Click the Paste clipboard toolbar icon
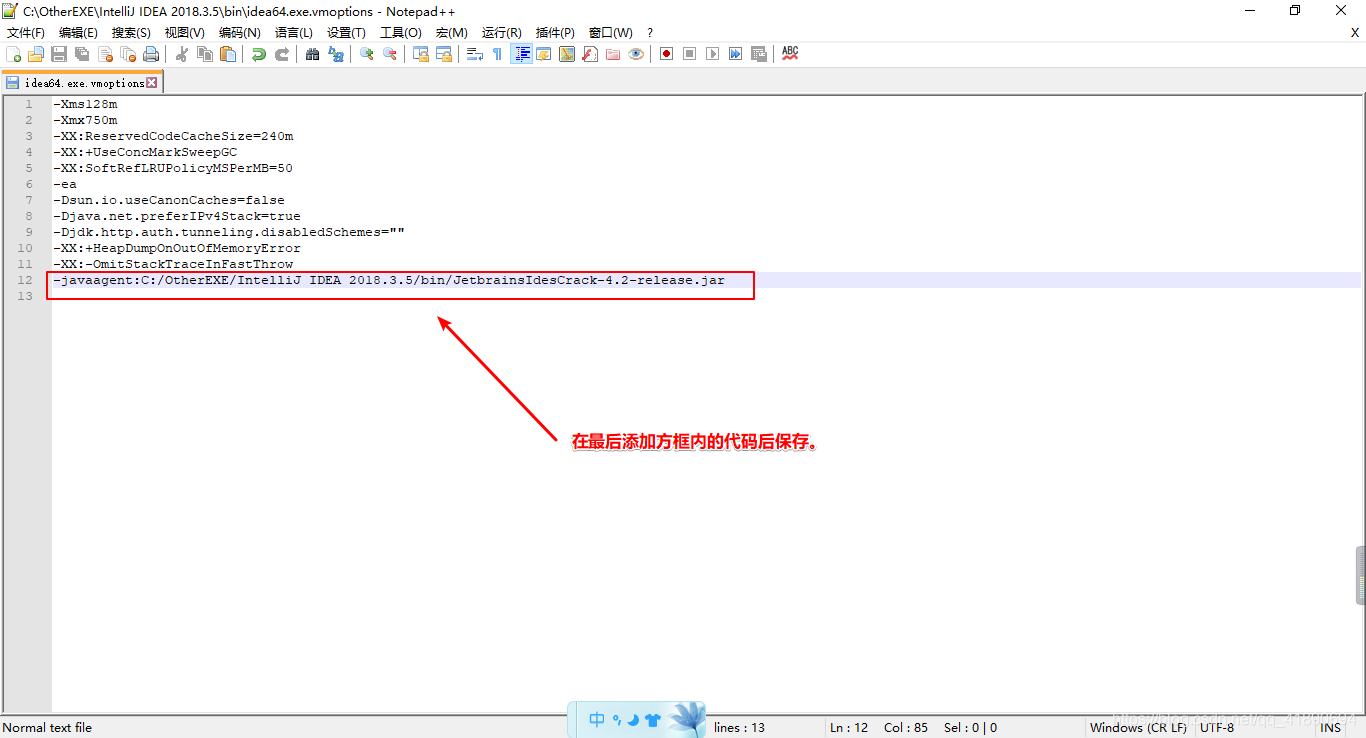This screenshot has width=1366, height=738. 228,54
